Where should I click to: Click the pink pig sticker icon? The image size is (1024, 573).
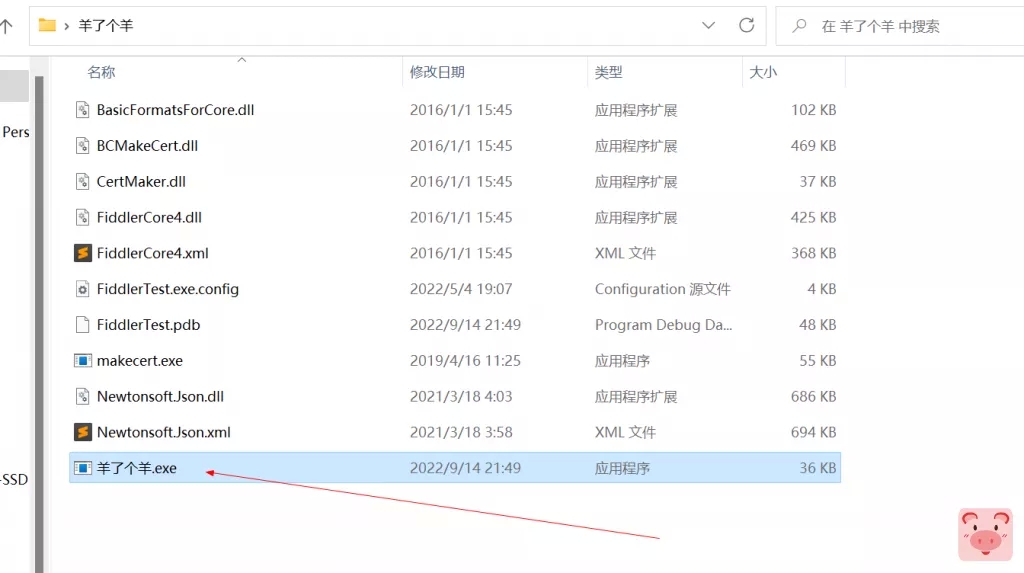pyautogui.click(x=985, y=534)
